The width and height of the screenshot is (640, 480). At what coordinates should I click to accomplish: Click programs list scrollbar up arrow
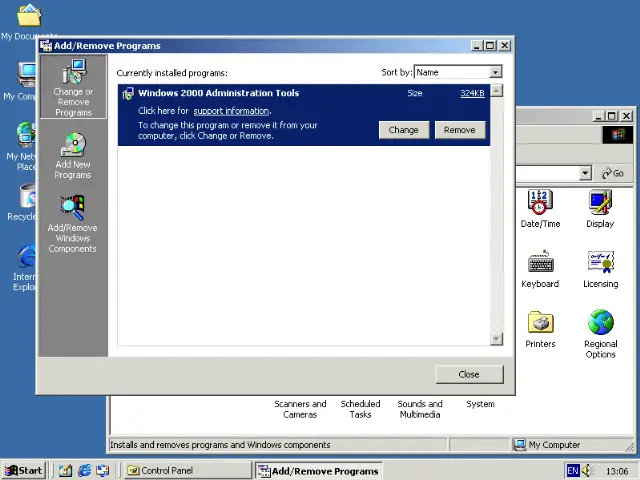[x=496, y=91]
